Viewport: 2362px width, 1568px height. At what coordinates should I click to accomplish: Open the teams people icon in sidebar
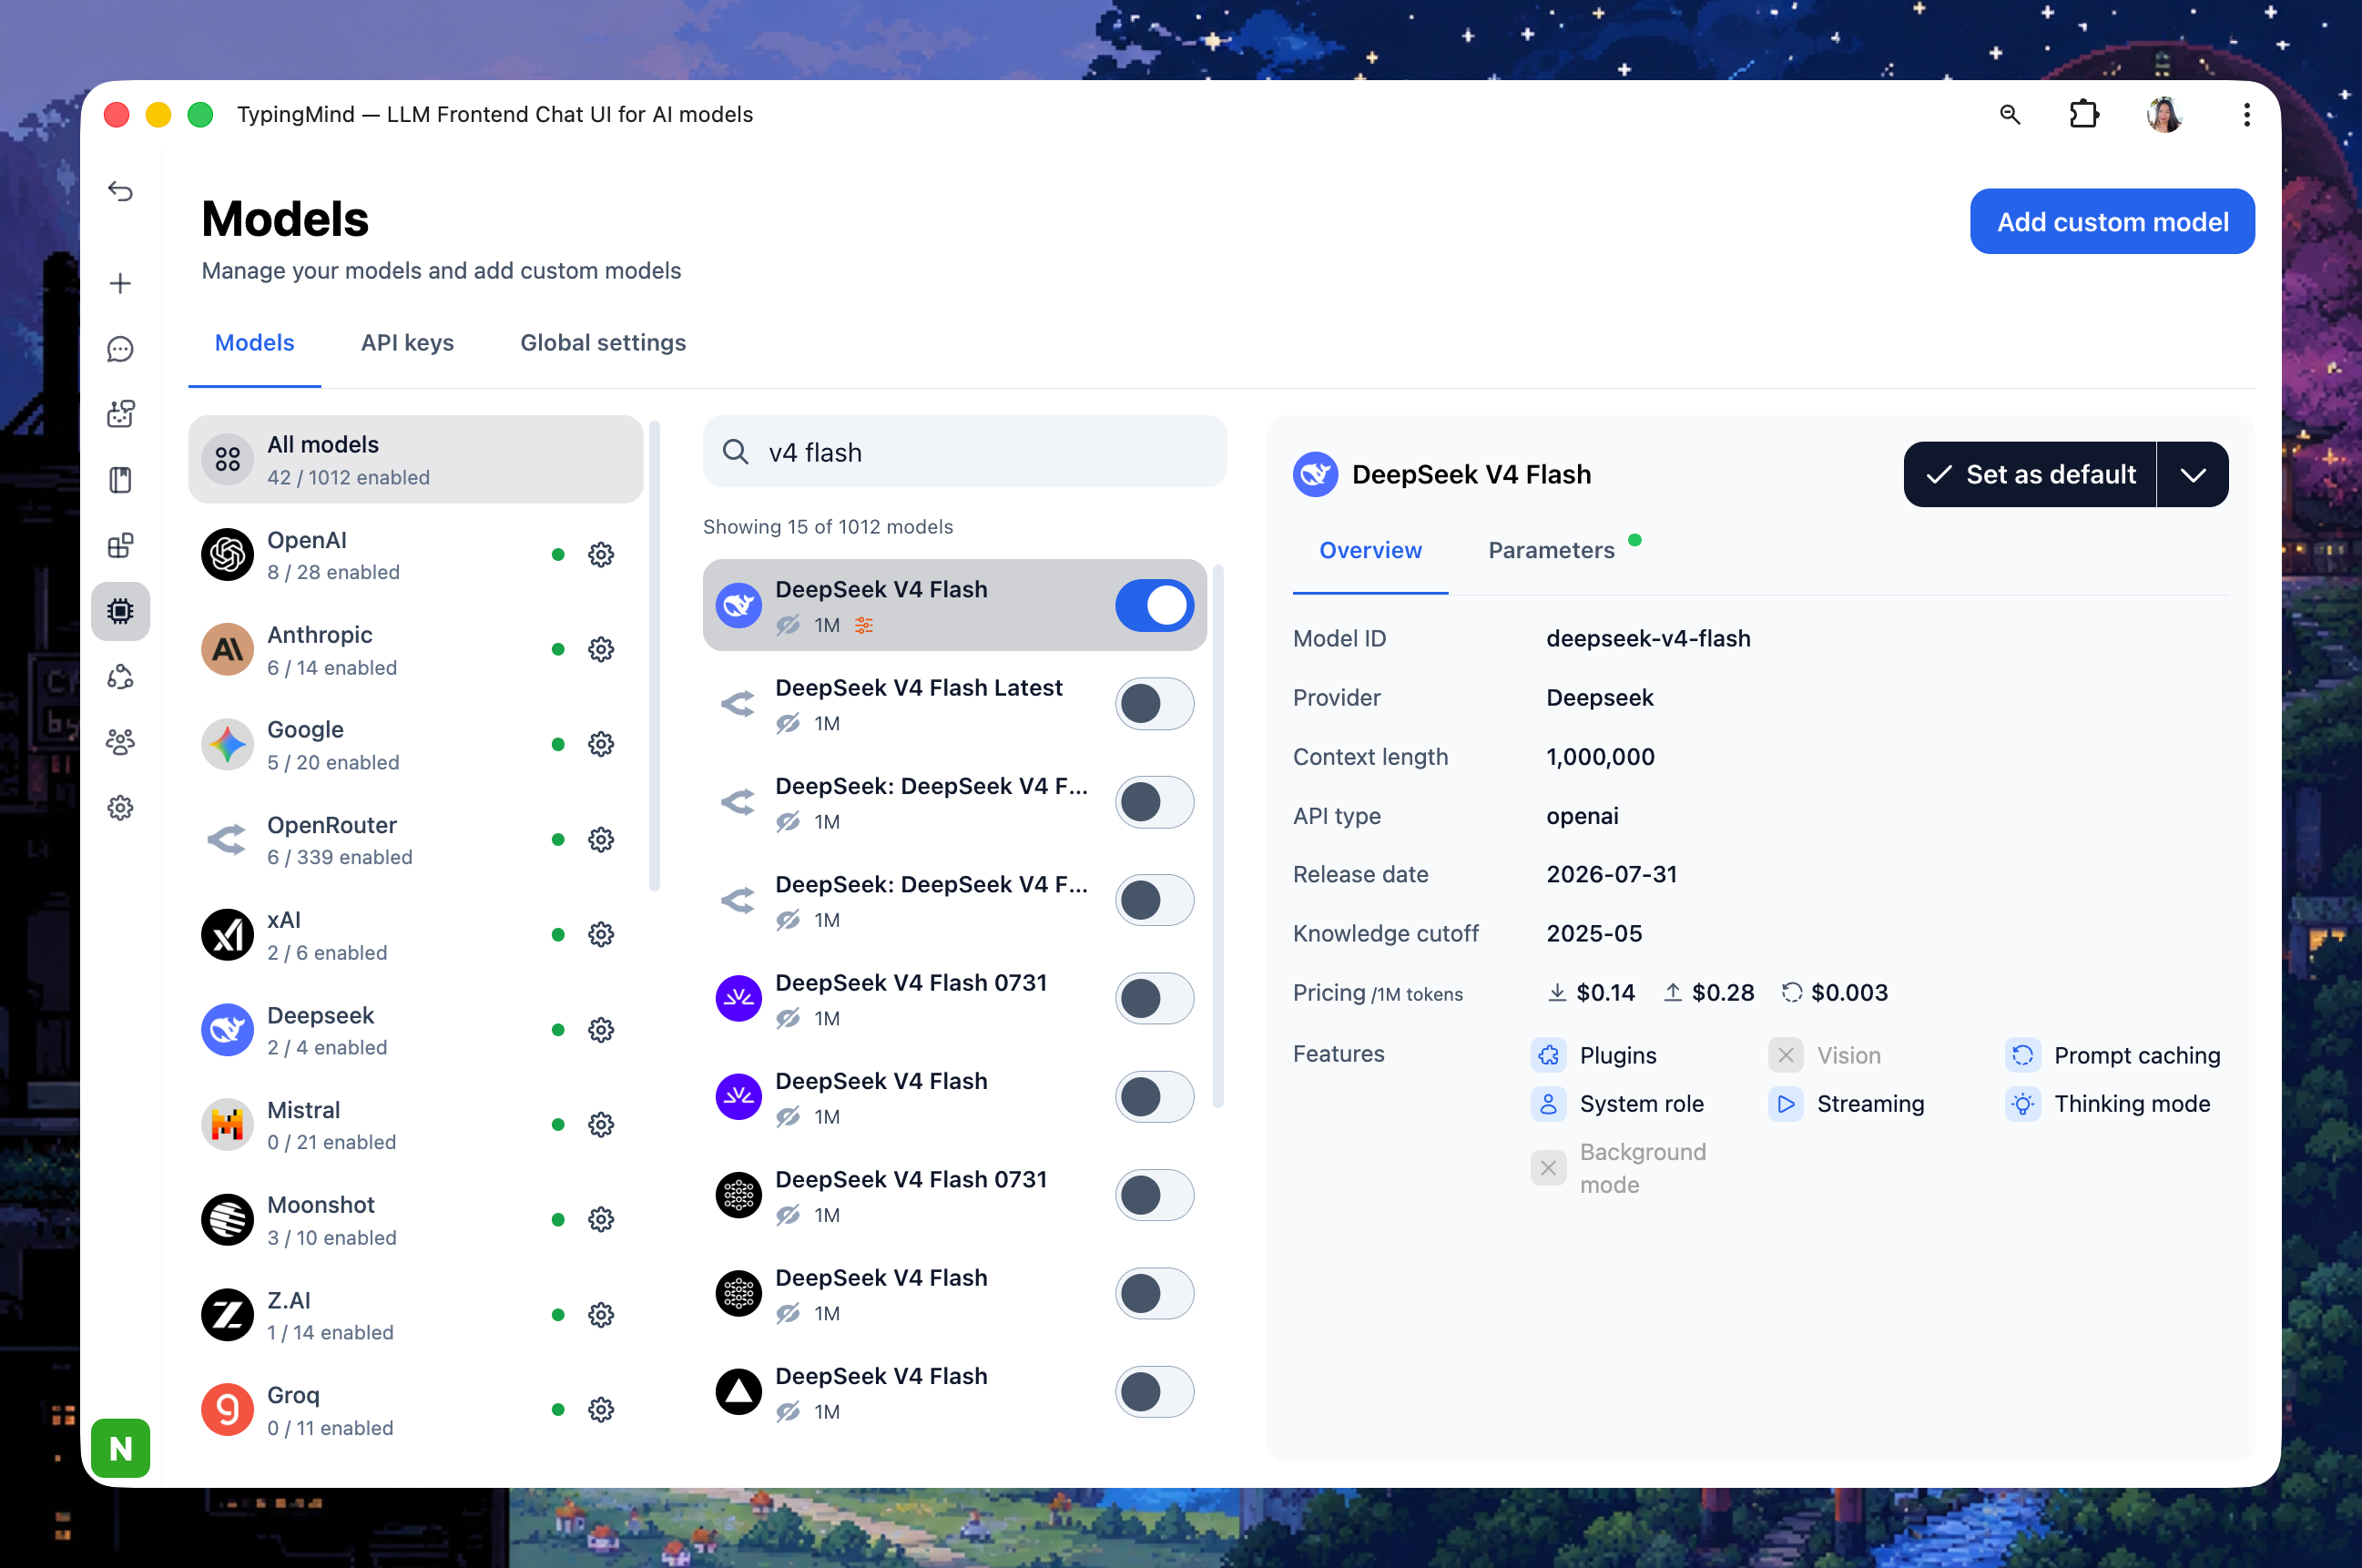[120, 742]
